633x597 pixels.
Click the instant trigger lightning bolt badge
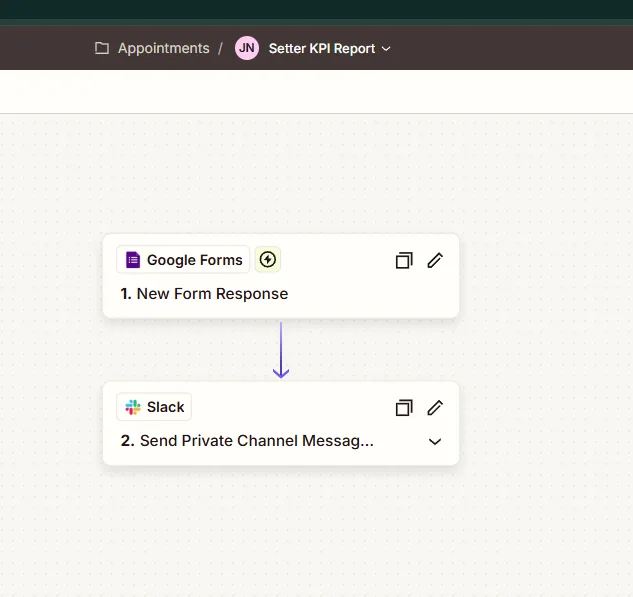[x=268, y=260]
